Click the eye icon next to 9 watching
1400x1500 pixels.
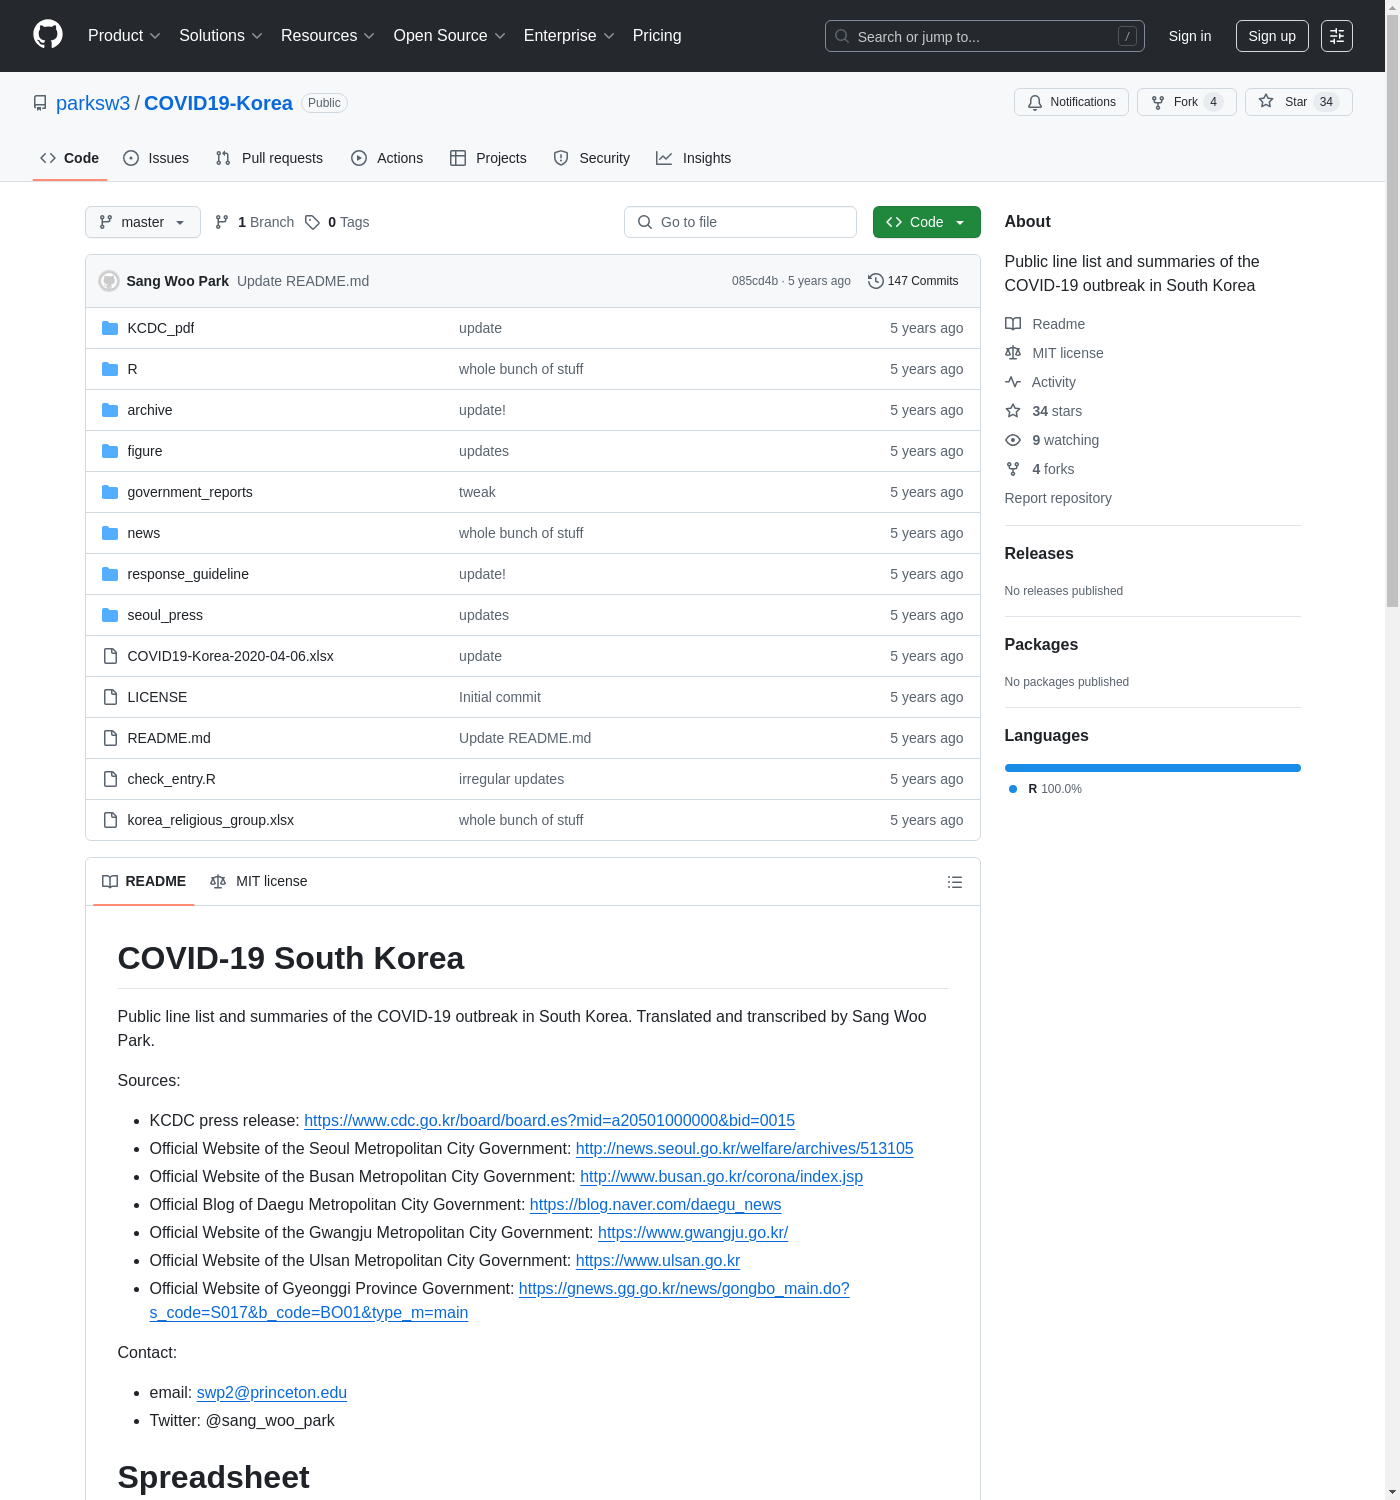(x=1013, y=440)
